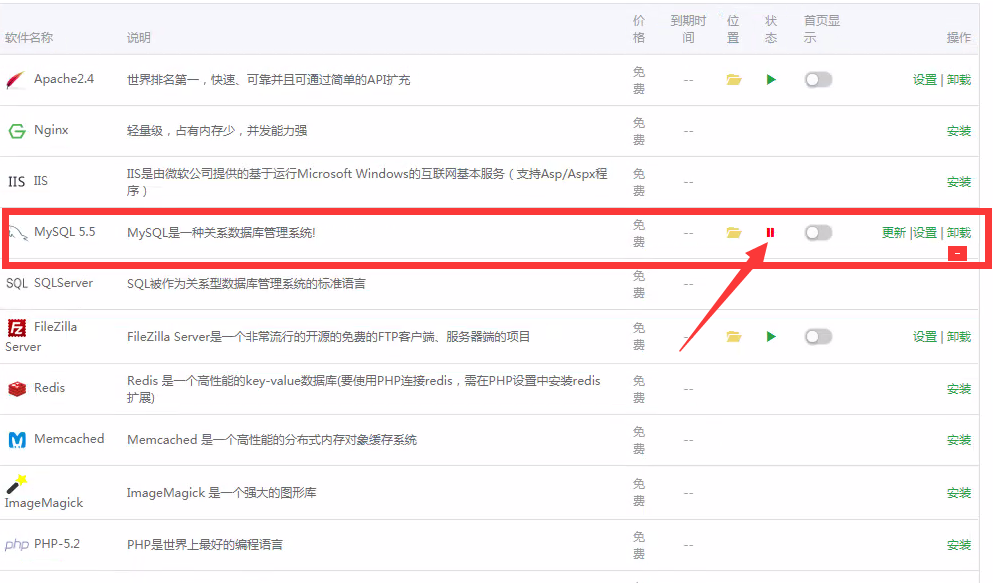The height and width of the screenshot is (583, 993).
Task: Click the SQLServer SQL logo icon
Action: 16,284
